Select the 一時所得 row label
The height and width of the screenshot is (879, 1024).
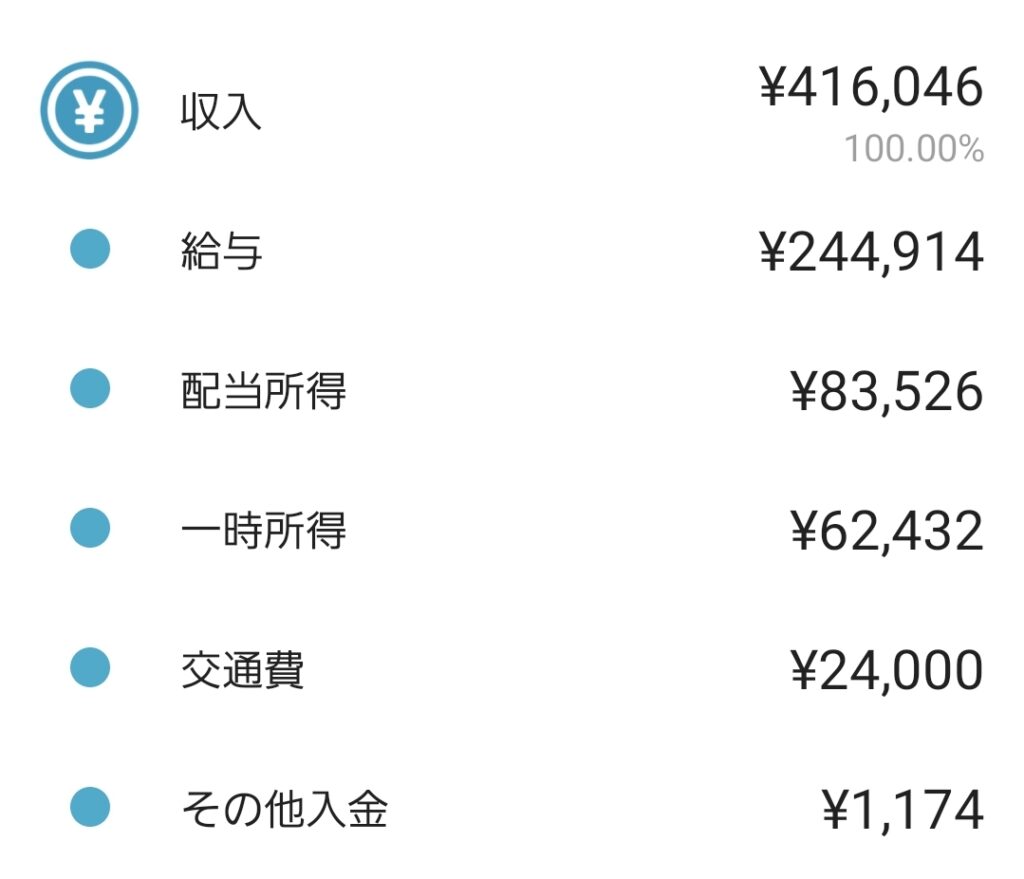pyautogui.click(x=263, y=530)
